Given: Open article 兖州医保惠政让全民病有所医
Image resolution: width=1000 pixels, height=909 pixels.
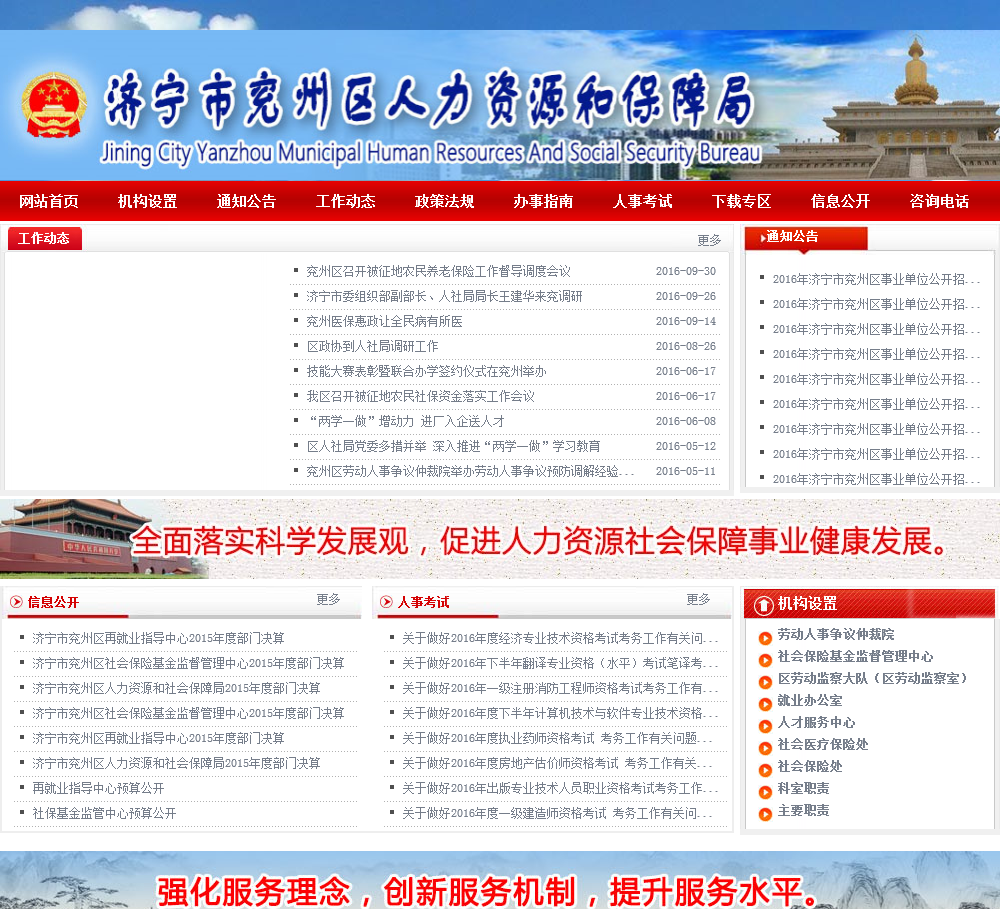Looking at the screenshot, I should (384, 321).
